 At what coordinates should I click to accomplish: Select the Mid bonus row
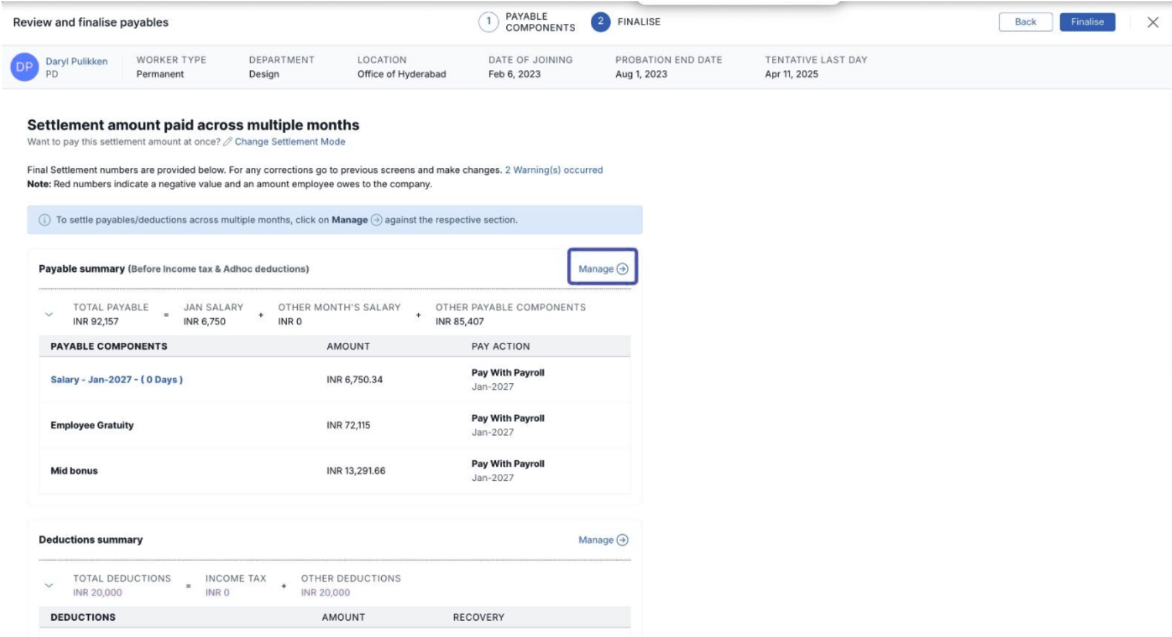tap(74, 470)
